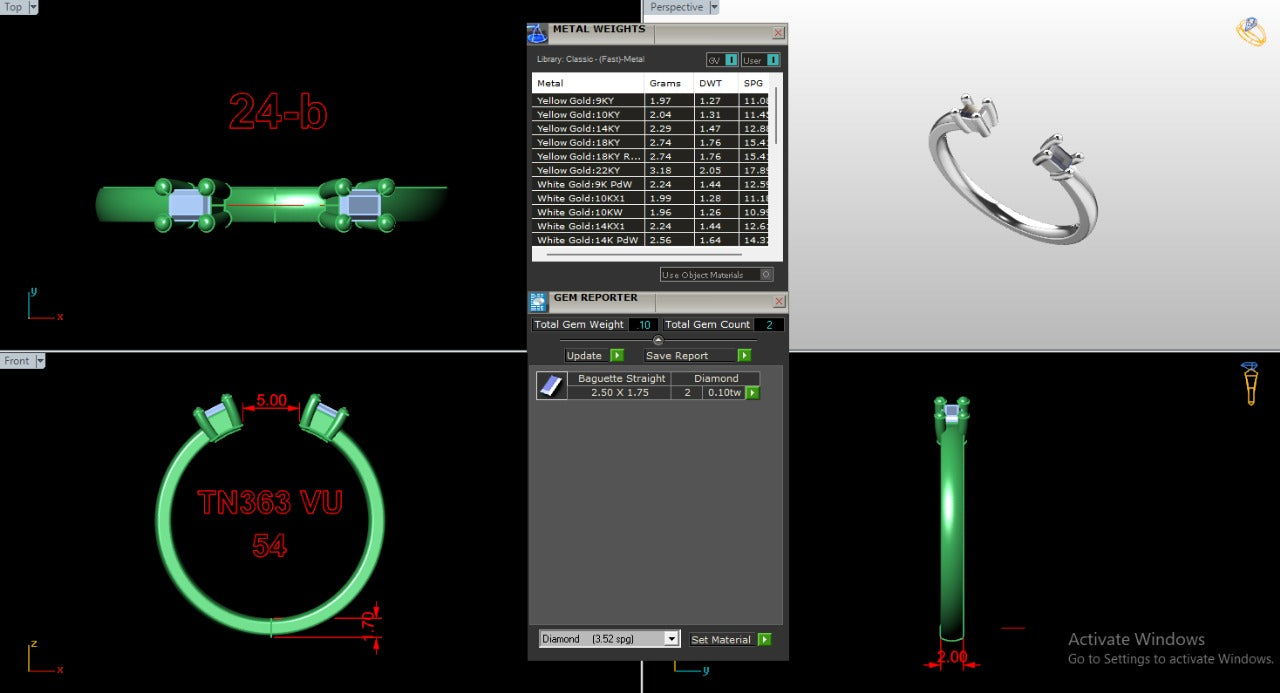Open the Top viewport dropdown arrow
Viewport: 1280px width, 693px height.
pyautogui.click(x=33, y=7)
